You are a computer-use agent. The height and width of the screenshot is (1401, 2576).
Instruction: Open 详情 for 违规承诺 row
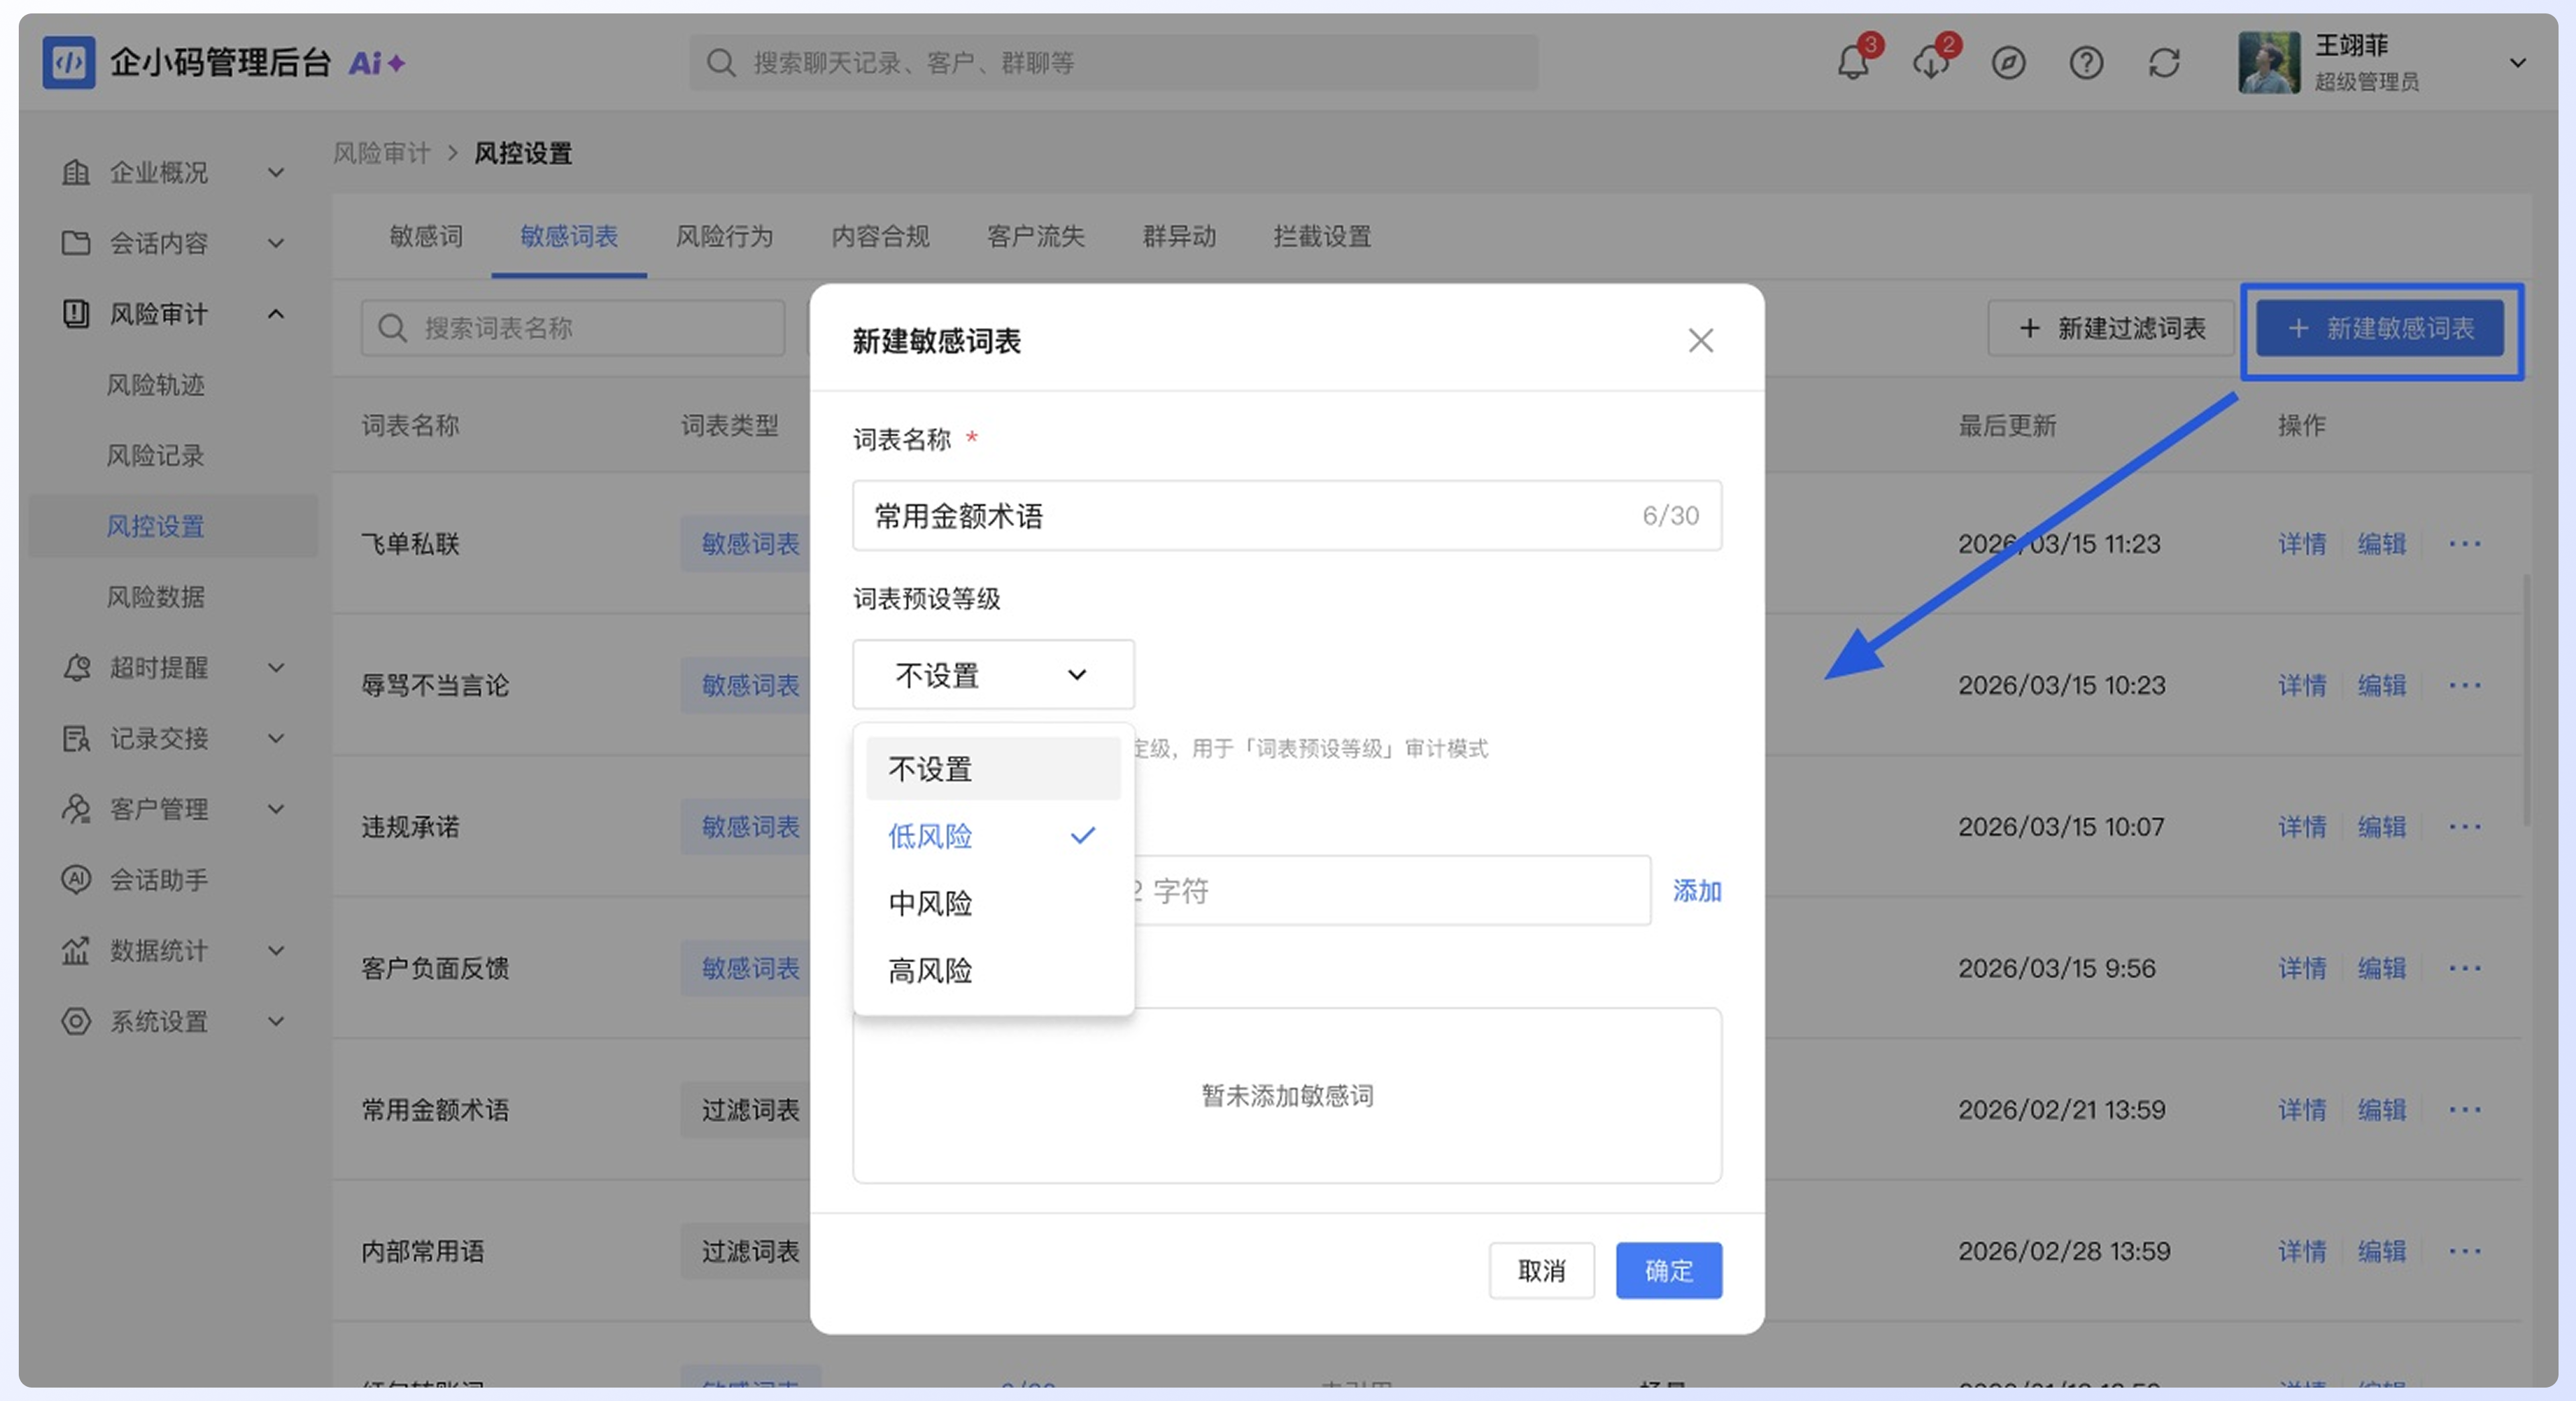pyautogui.click(x=2301, y=827)
